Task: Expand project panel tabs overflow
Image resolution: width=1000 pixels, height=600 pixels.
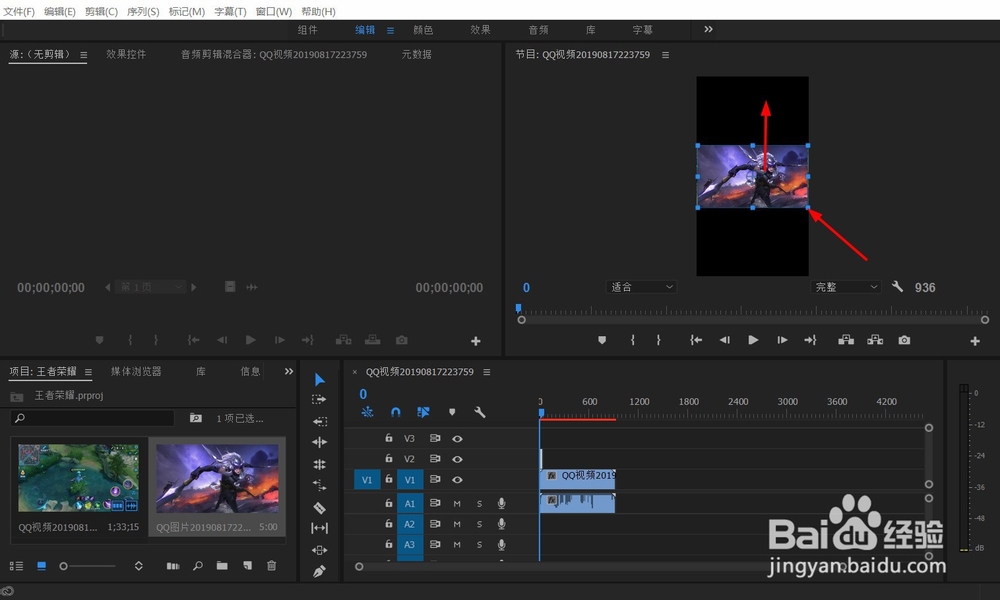Action: [x=289, y=371]
